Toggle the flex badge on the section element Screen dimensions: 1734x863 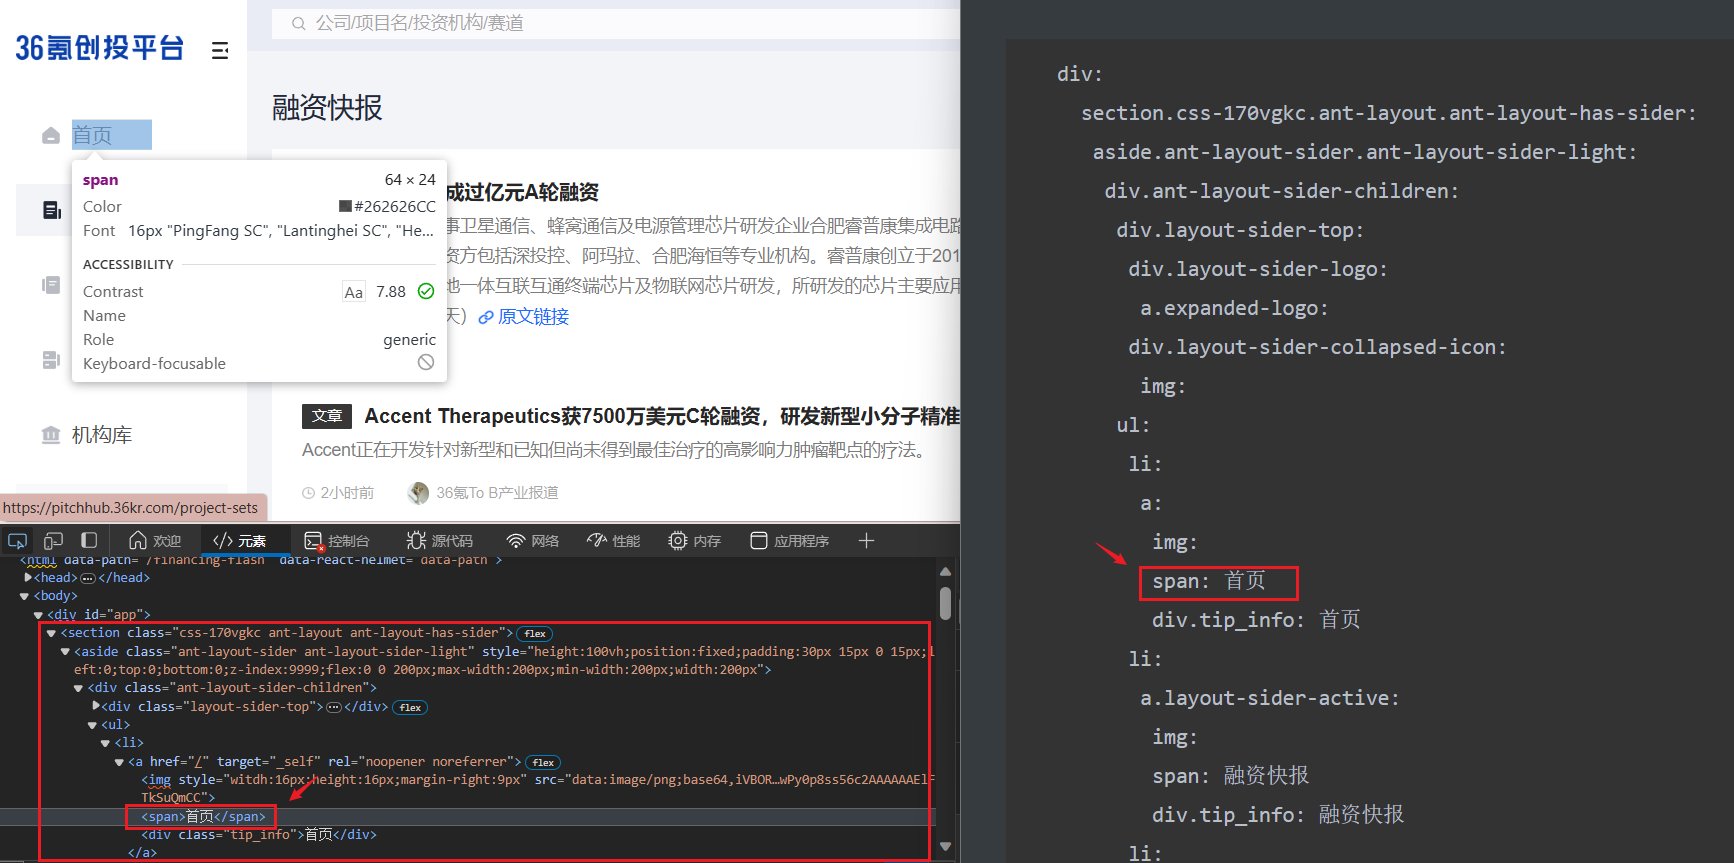point(535,633)
